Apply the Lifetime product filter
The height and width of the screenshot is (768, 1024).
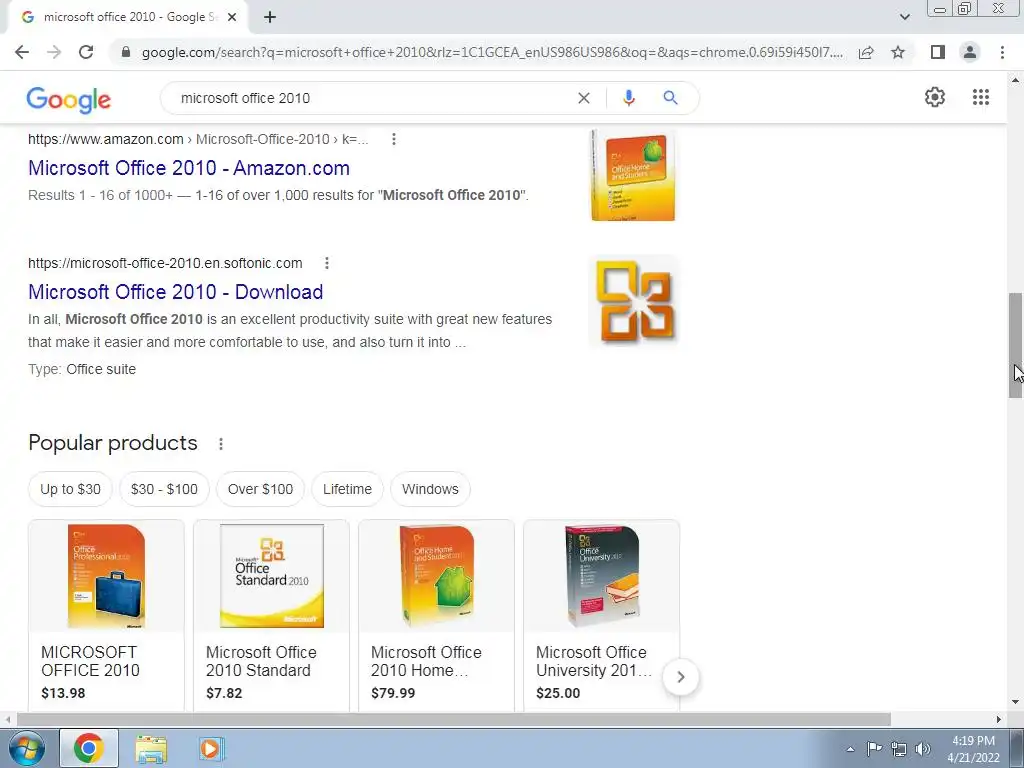pos(347,489)
